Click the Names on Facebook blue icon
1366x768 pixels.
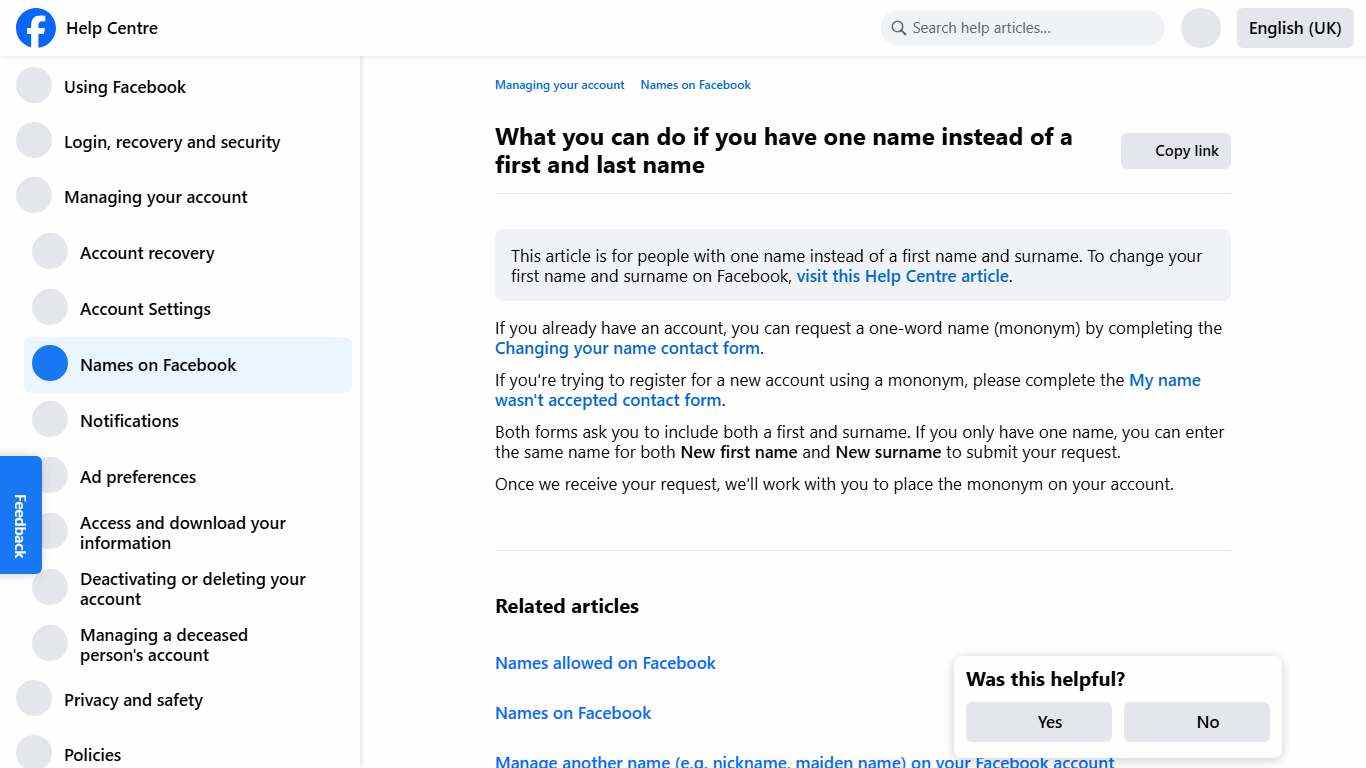49,363
